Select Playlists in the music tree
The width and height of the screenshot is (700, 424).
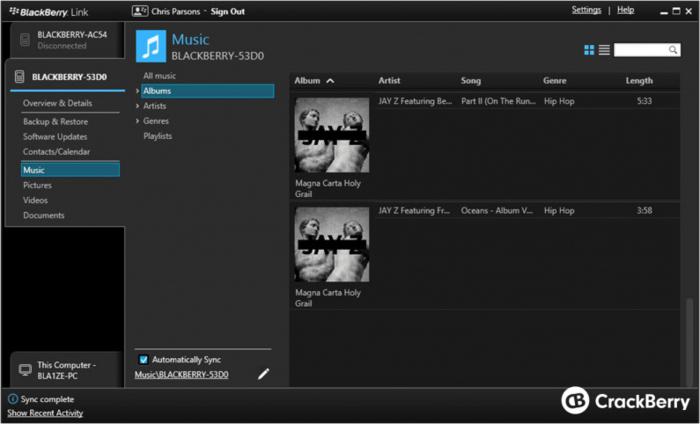(x=158, y=136)
